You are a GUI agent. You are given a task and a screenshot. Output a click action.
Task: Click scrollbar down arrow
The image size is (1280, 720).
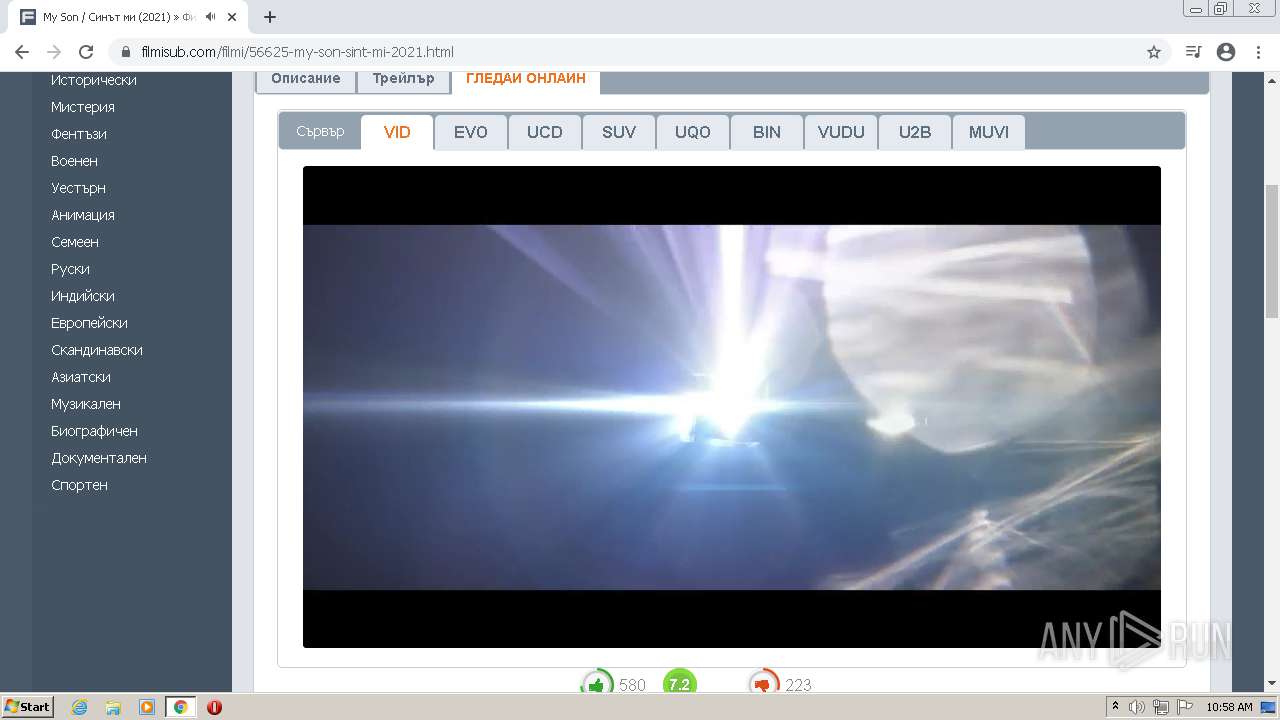tap(1272, 684)
